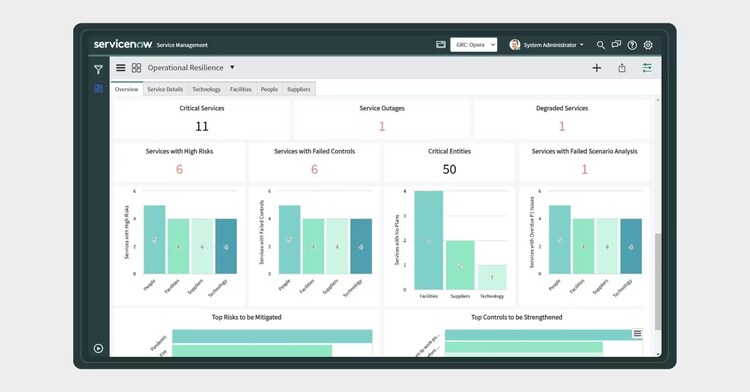Click Suppliers bar in Failed Controls chart
750x392 pixels.
pos(337,246)
